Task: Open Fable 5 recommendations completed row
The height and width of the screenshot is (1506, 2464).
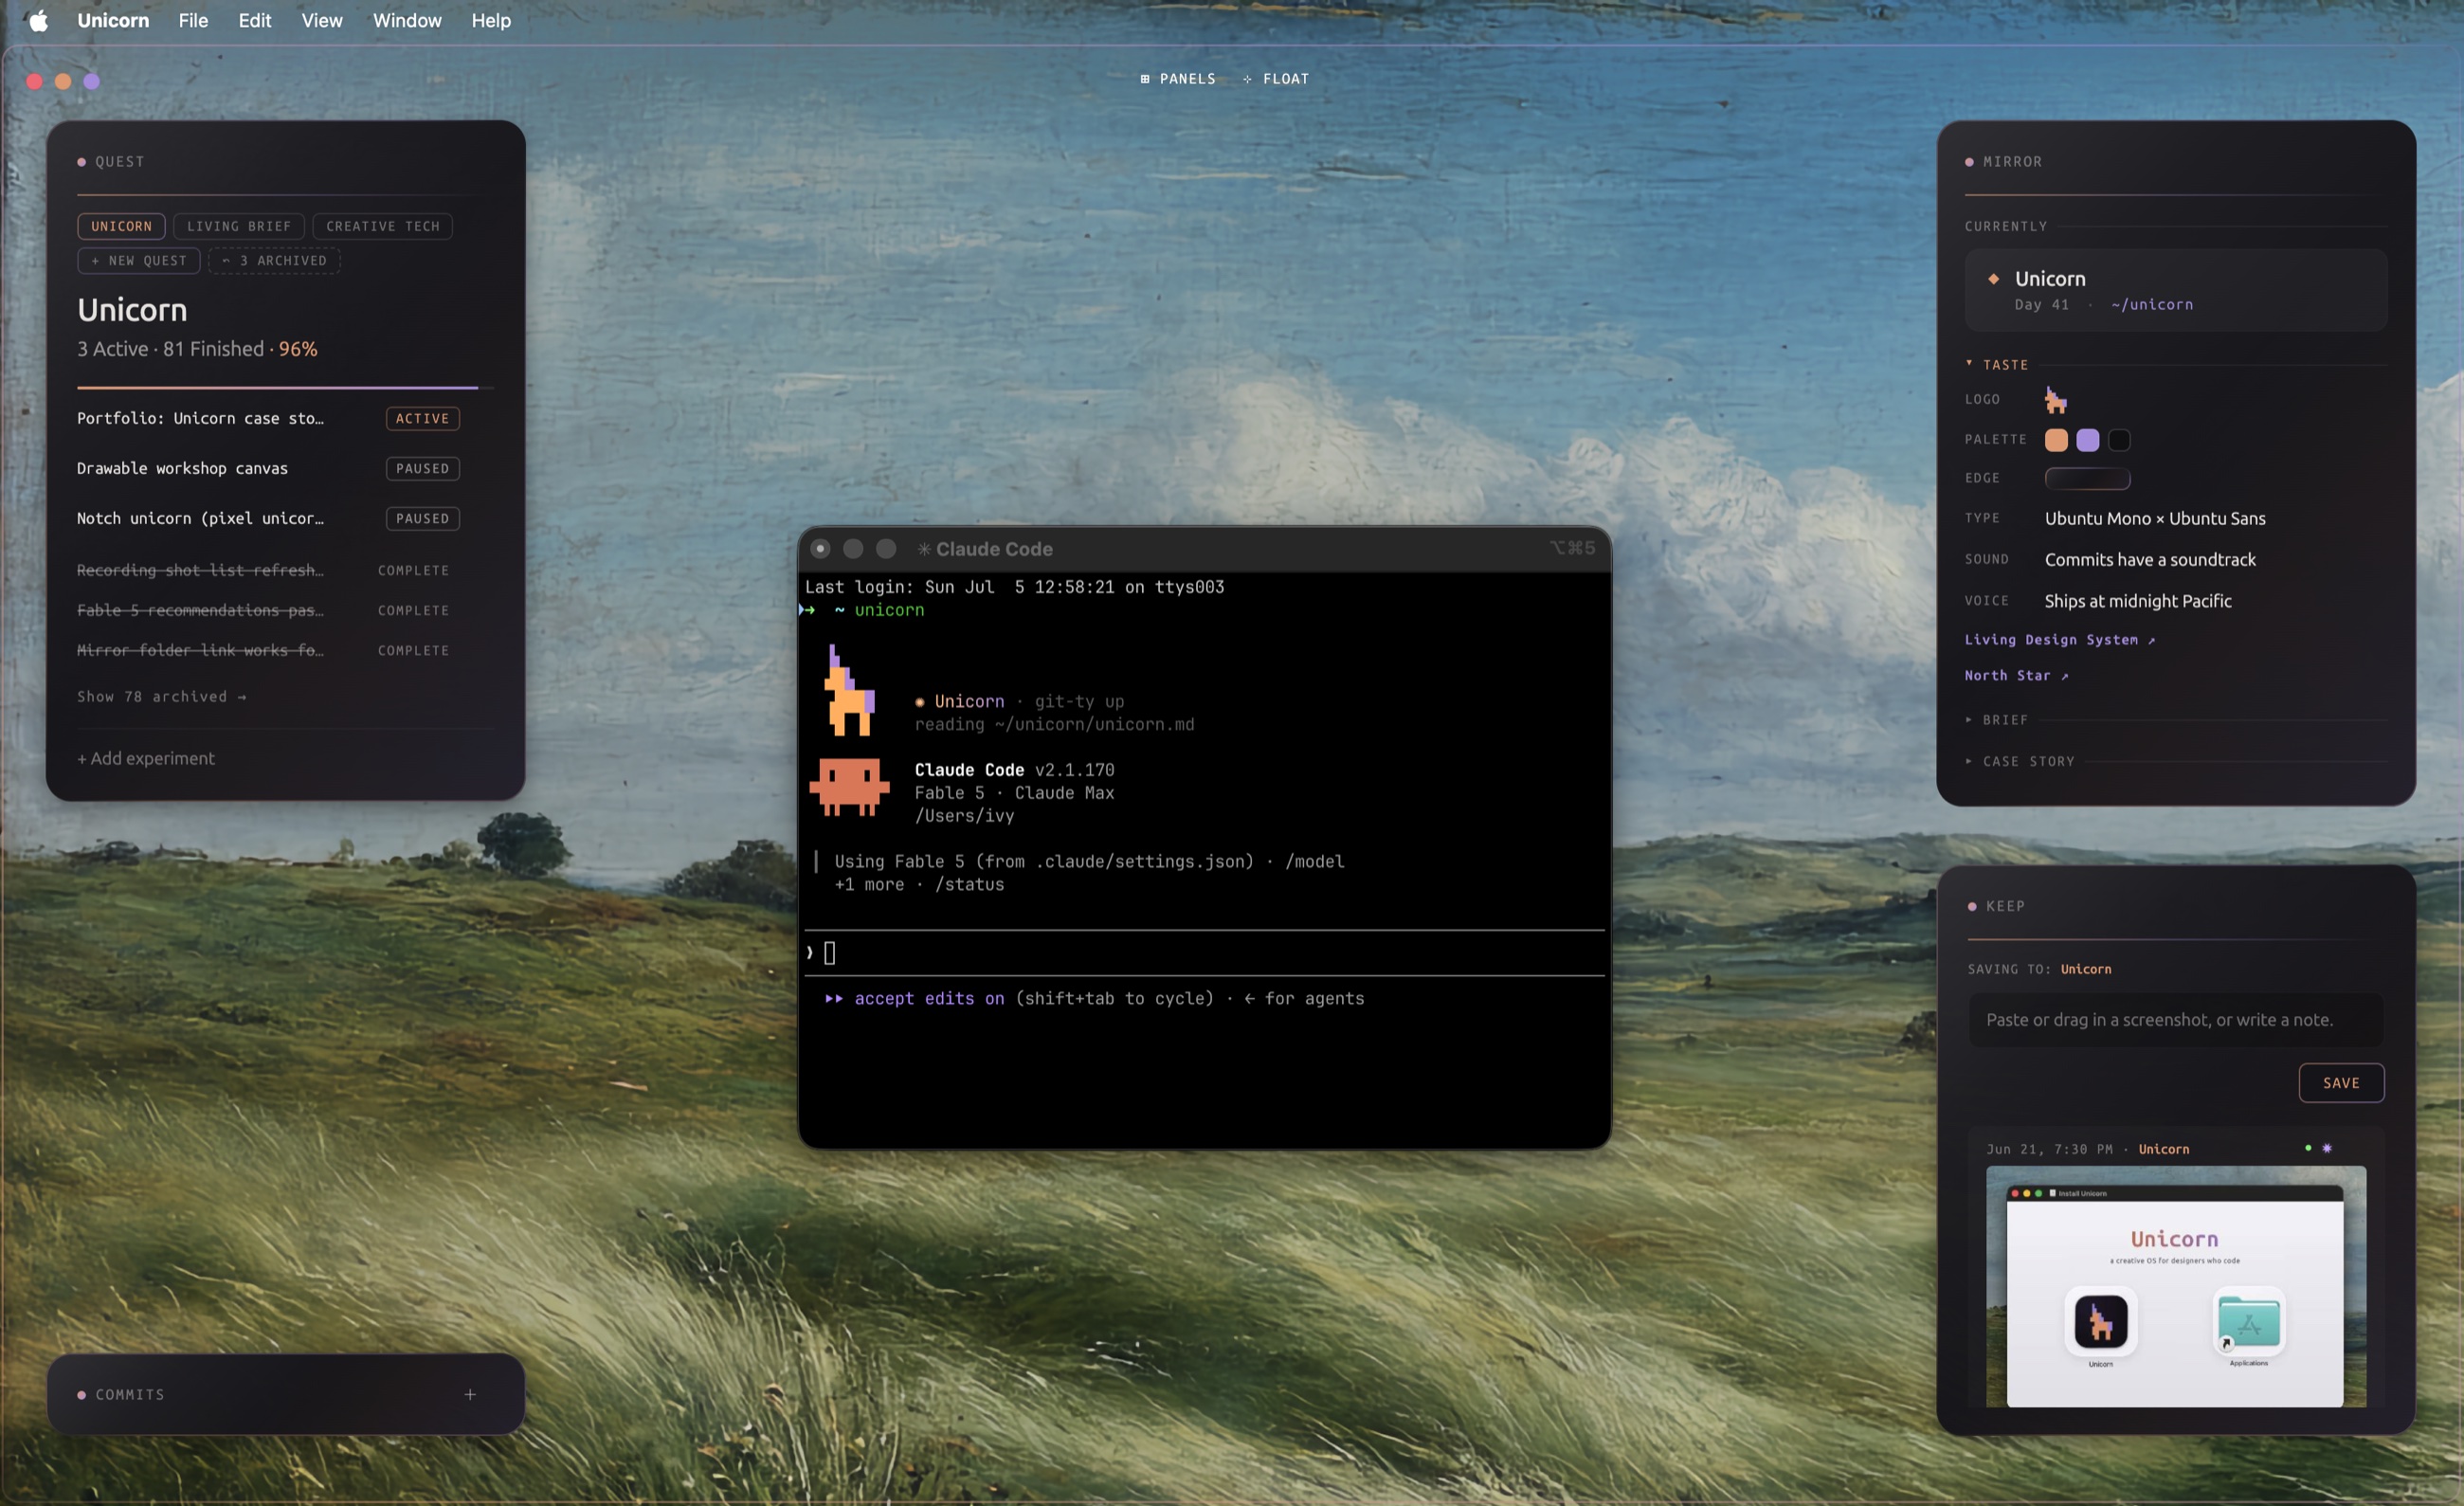Action: 200,610
